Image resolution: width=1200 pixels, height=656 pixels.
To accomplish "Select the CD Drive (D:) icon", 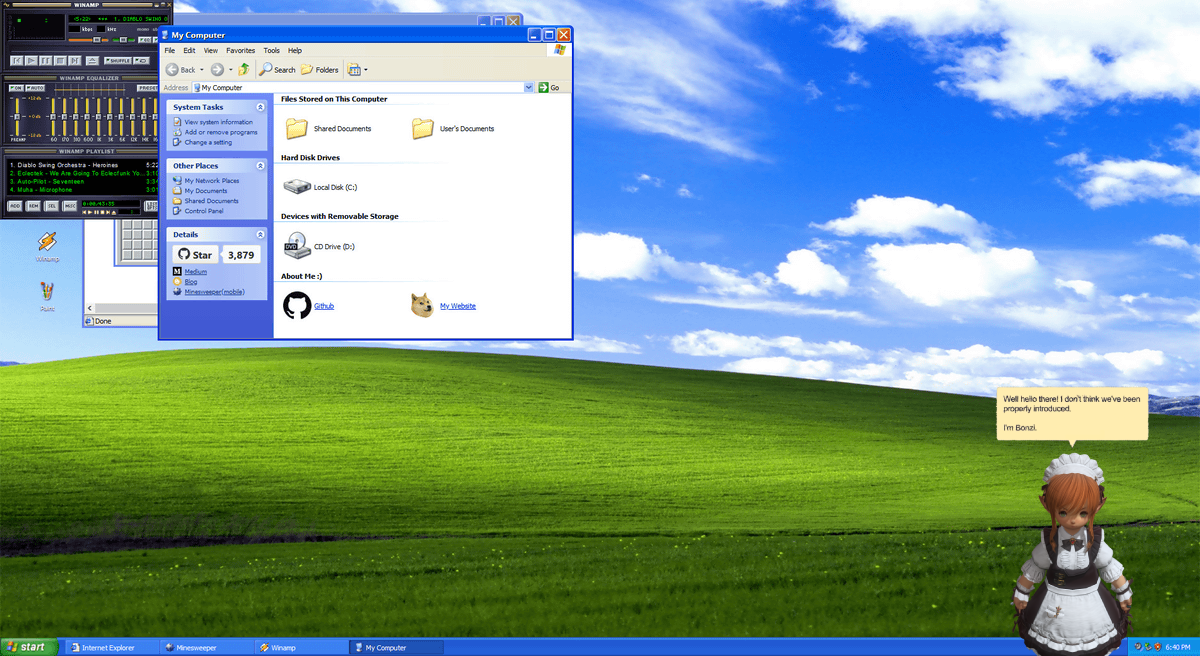I will 297,246.
